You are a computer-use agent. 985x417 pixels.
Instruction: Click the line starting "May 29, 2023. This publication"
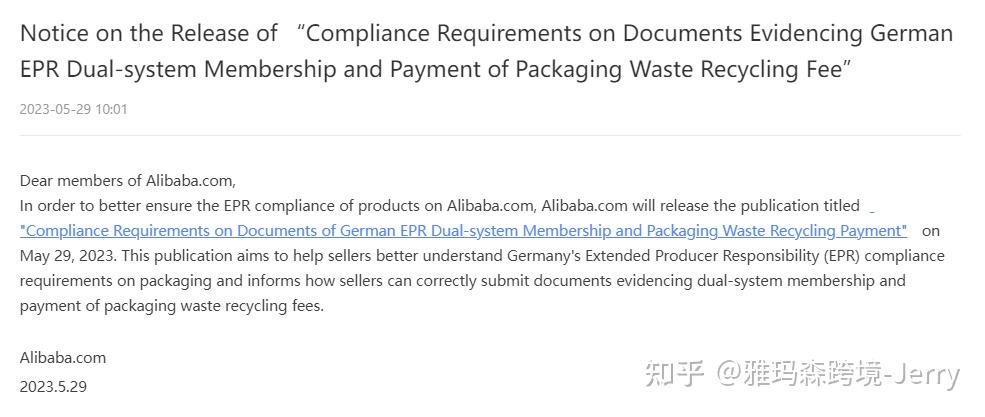(x=482, y=256)
